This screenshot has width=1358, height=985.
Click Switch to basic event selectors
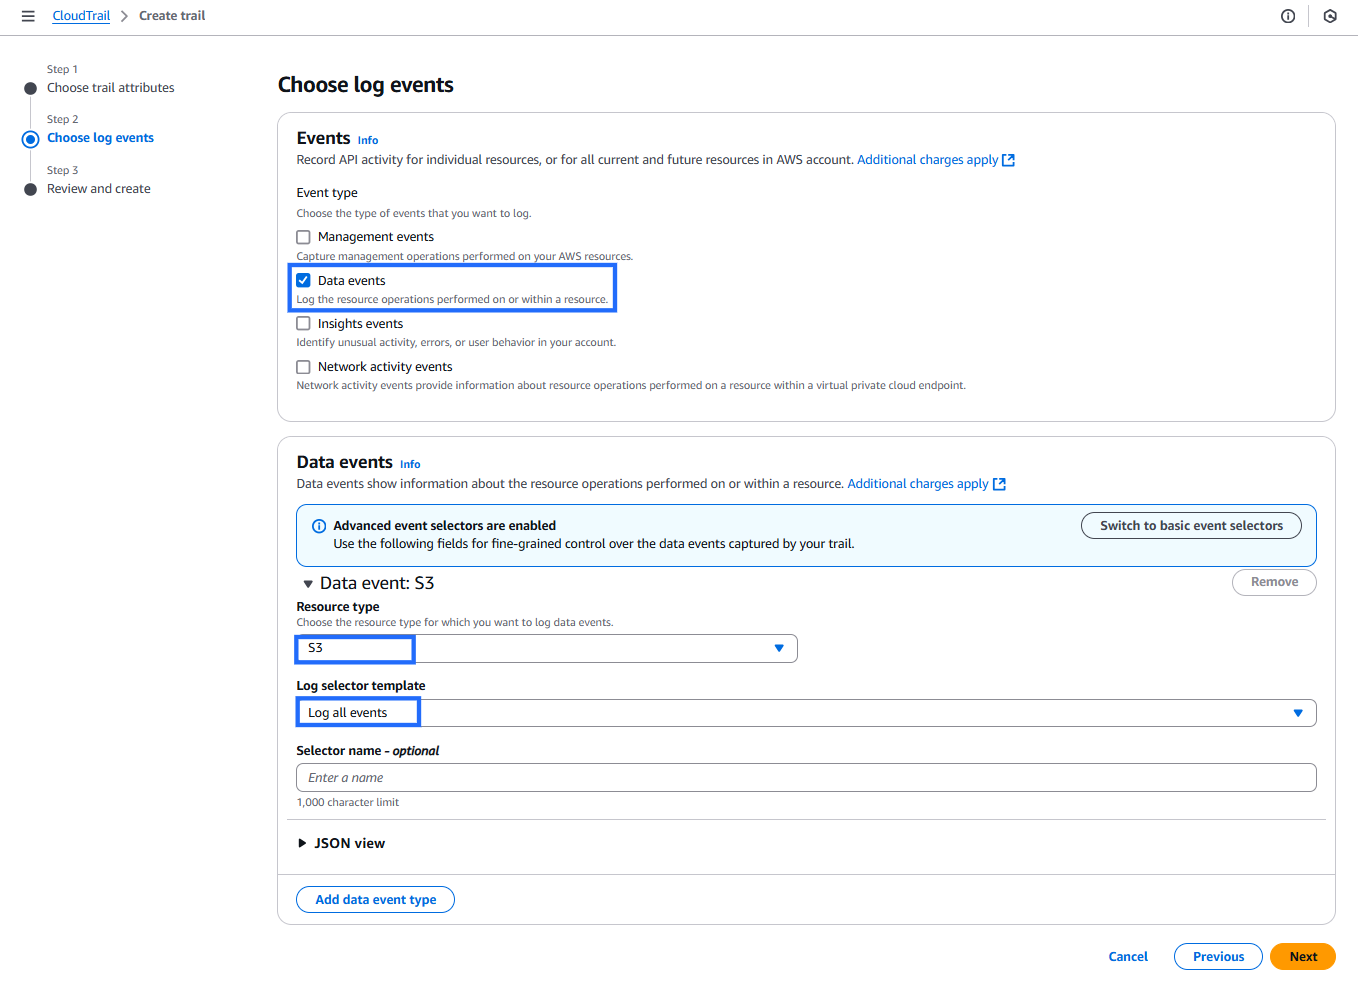[x=1190, y=526]
